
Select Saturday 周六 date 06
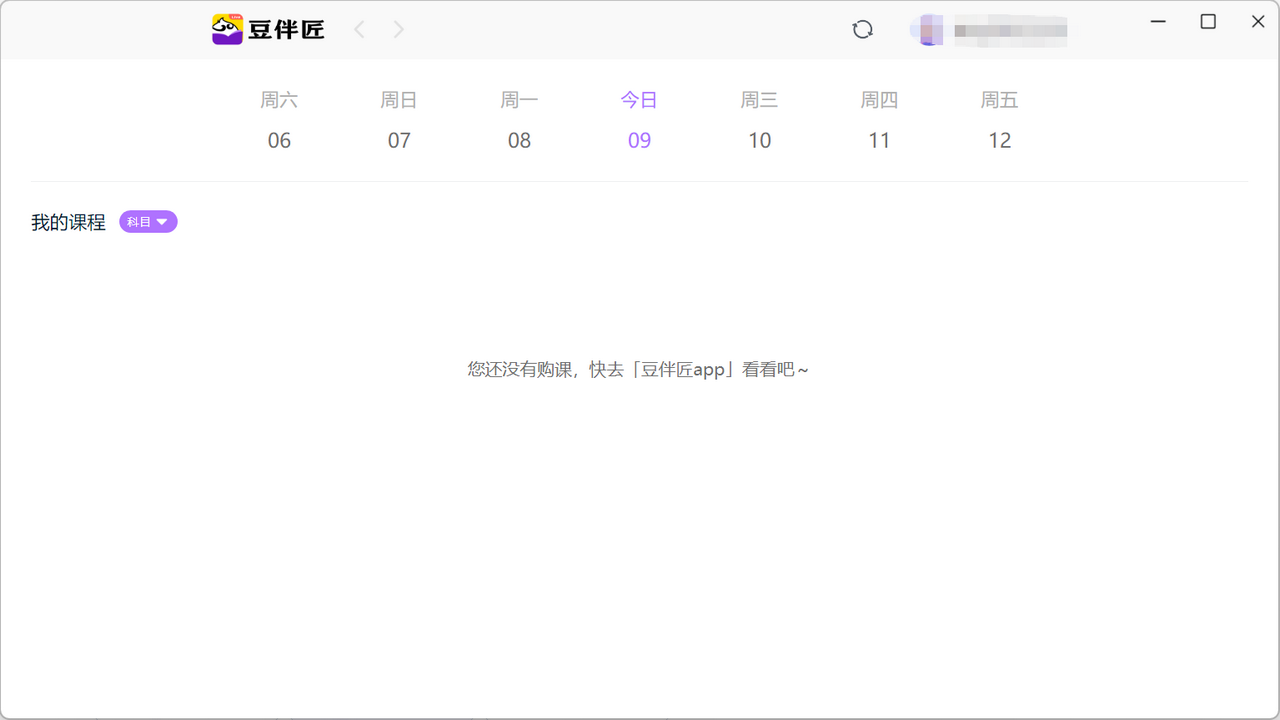point(279,120)
